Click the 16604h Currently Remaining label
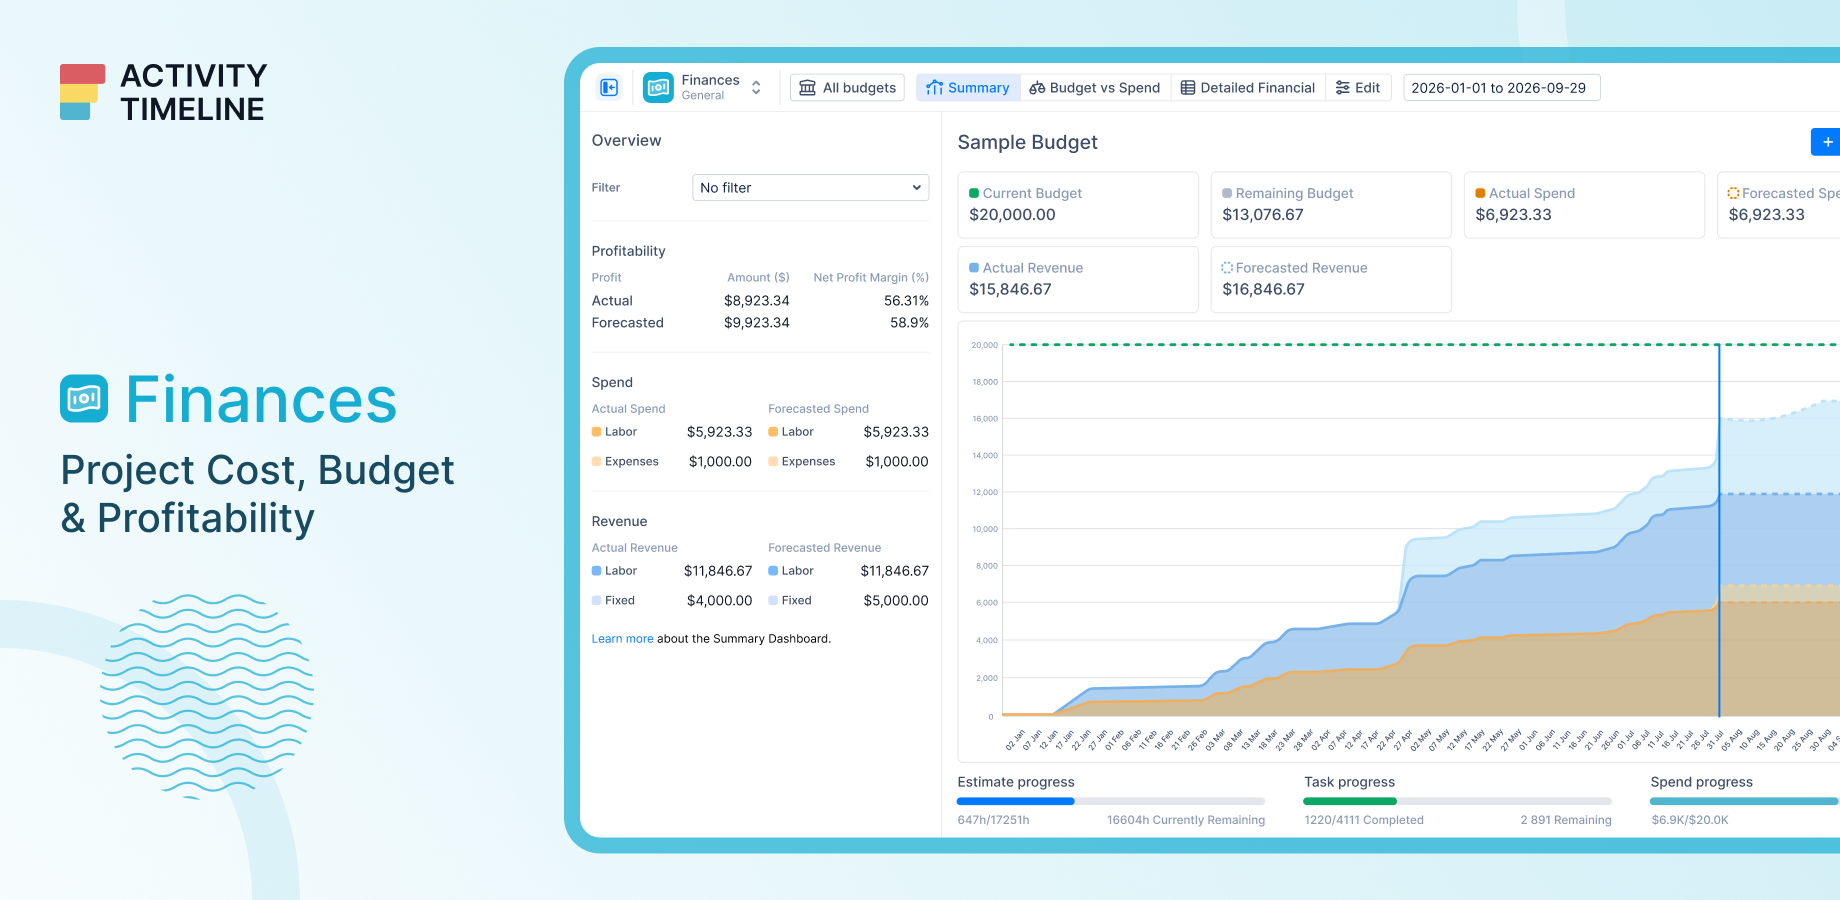 [x=1186, y=820]
